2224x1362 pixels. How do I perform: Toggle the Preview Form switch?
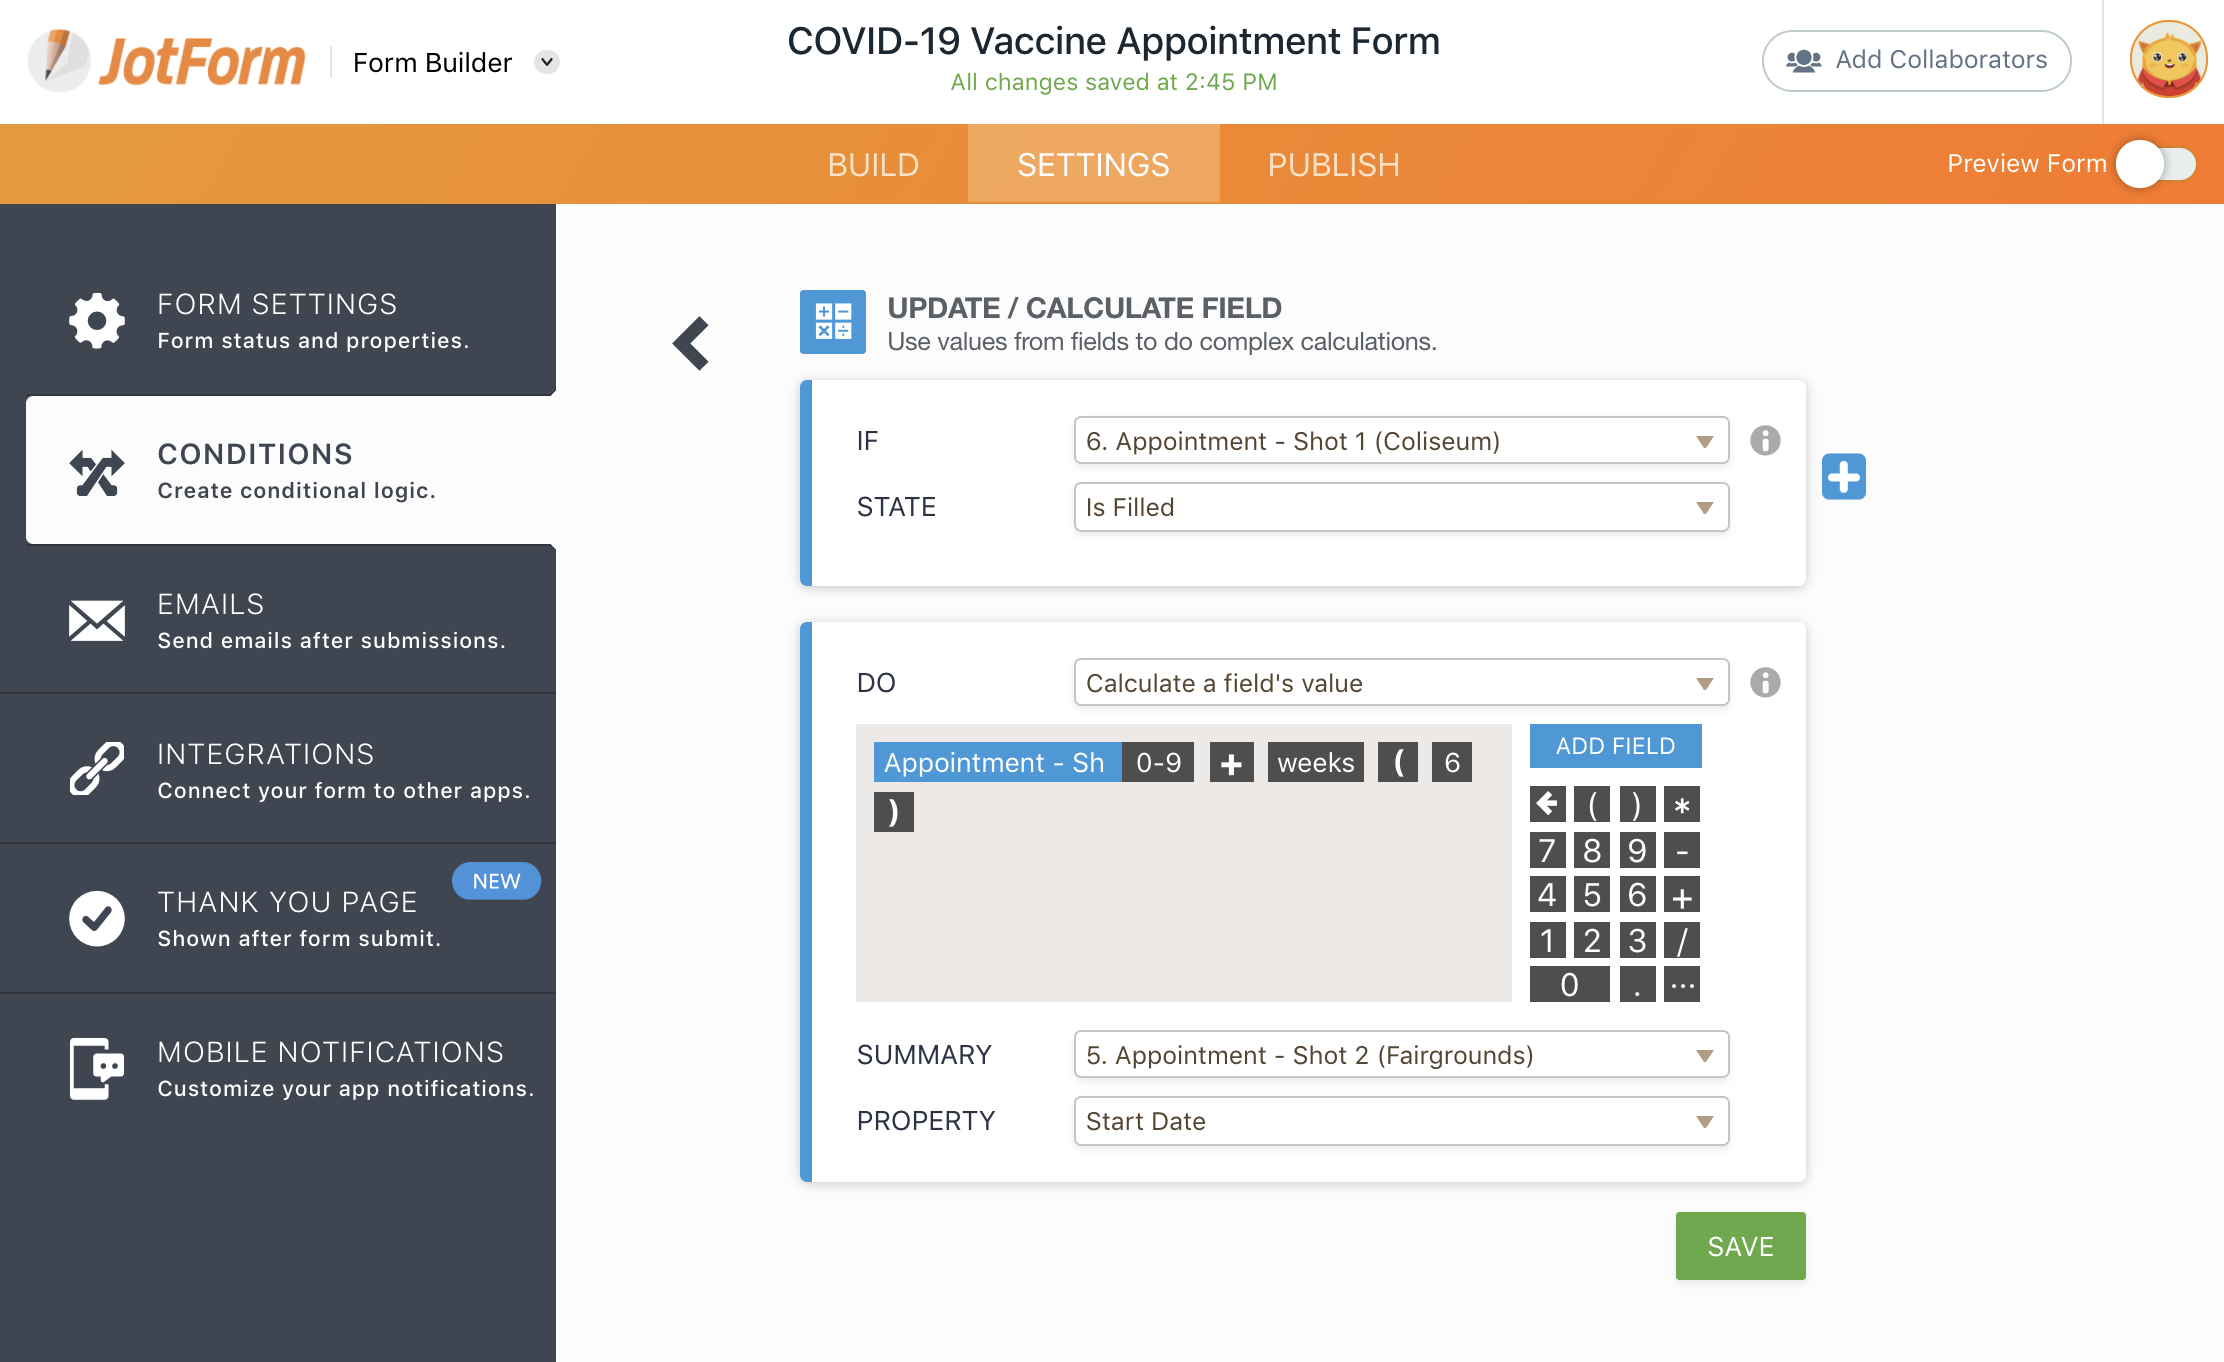pyautogui.click(x=2157, y=164)
